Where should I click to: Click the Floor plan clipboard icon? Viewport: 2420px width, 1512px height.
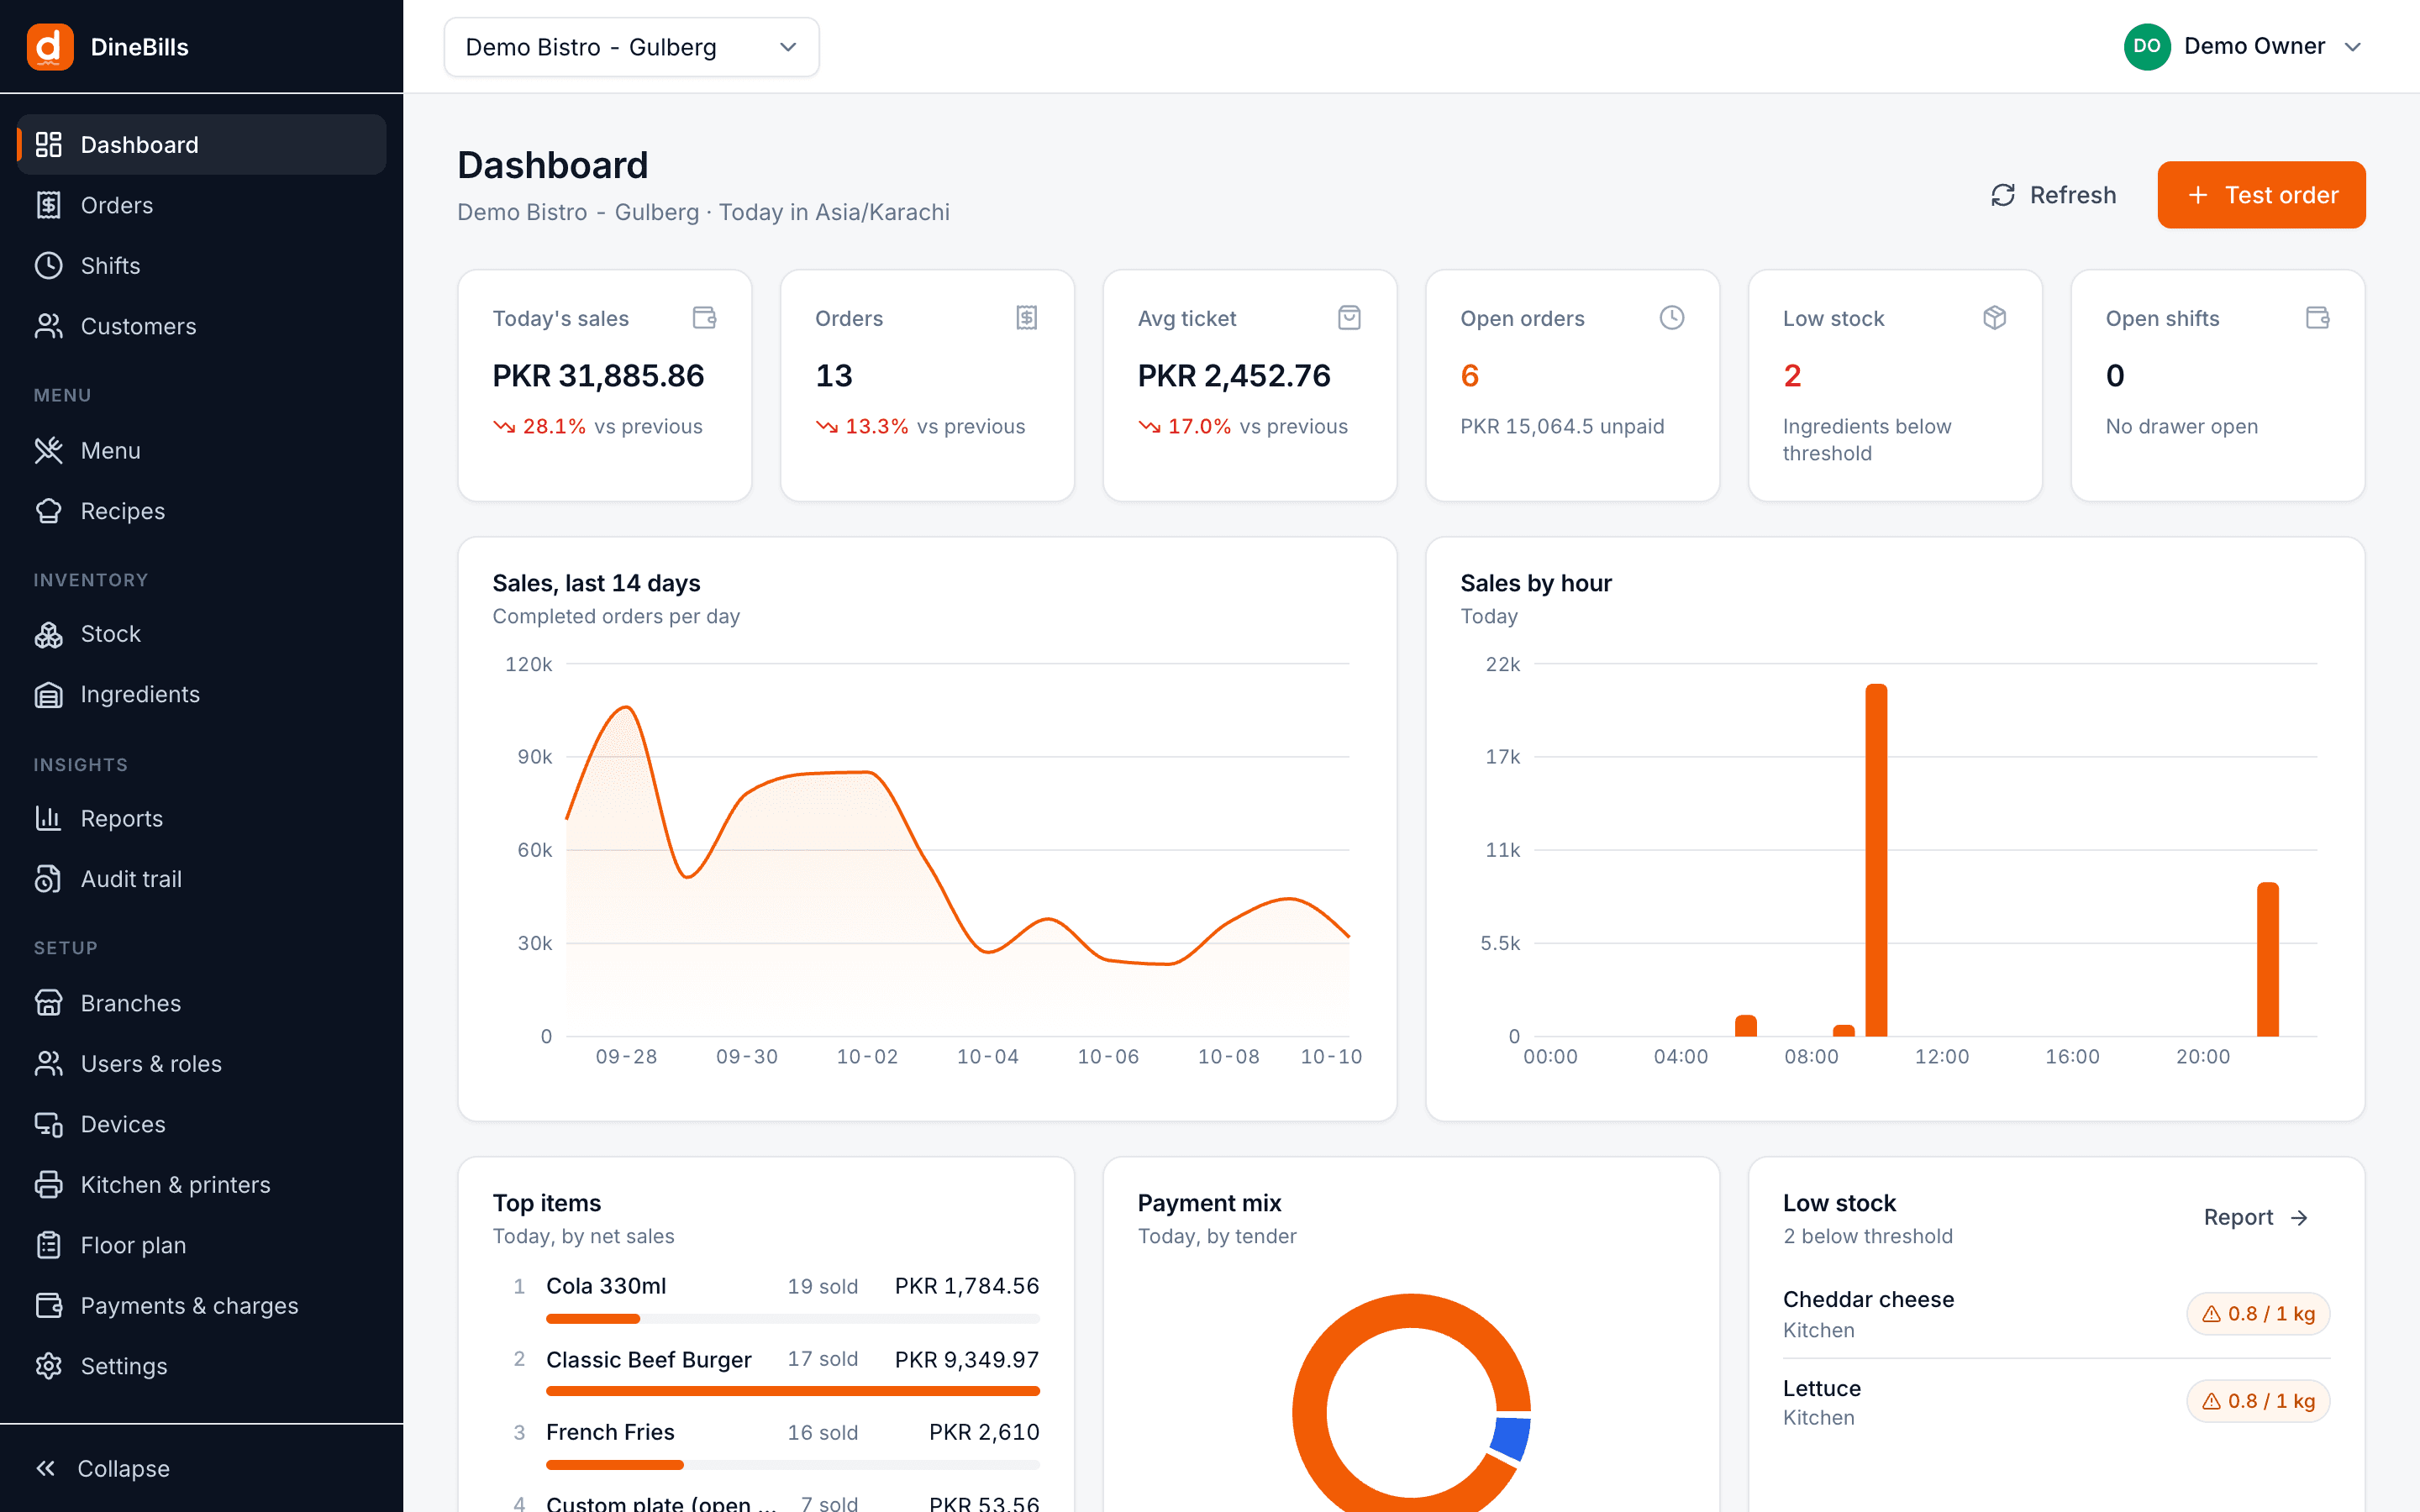coord(48,1245)
